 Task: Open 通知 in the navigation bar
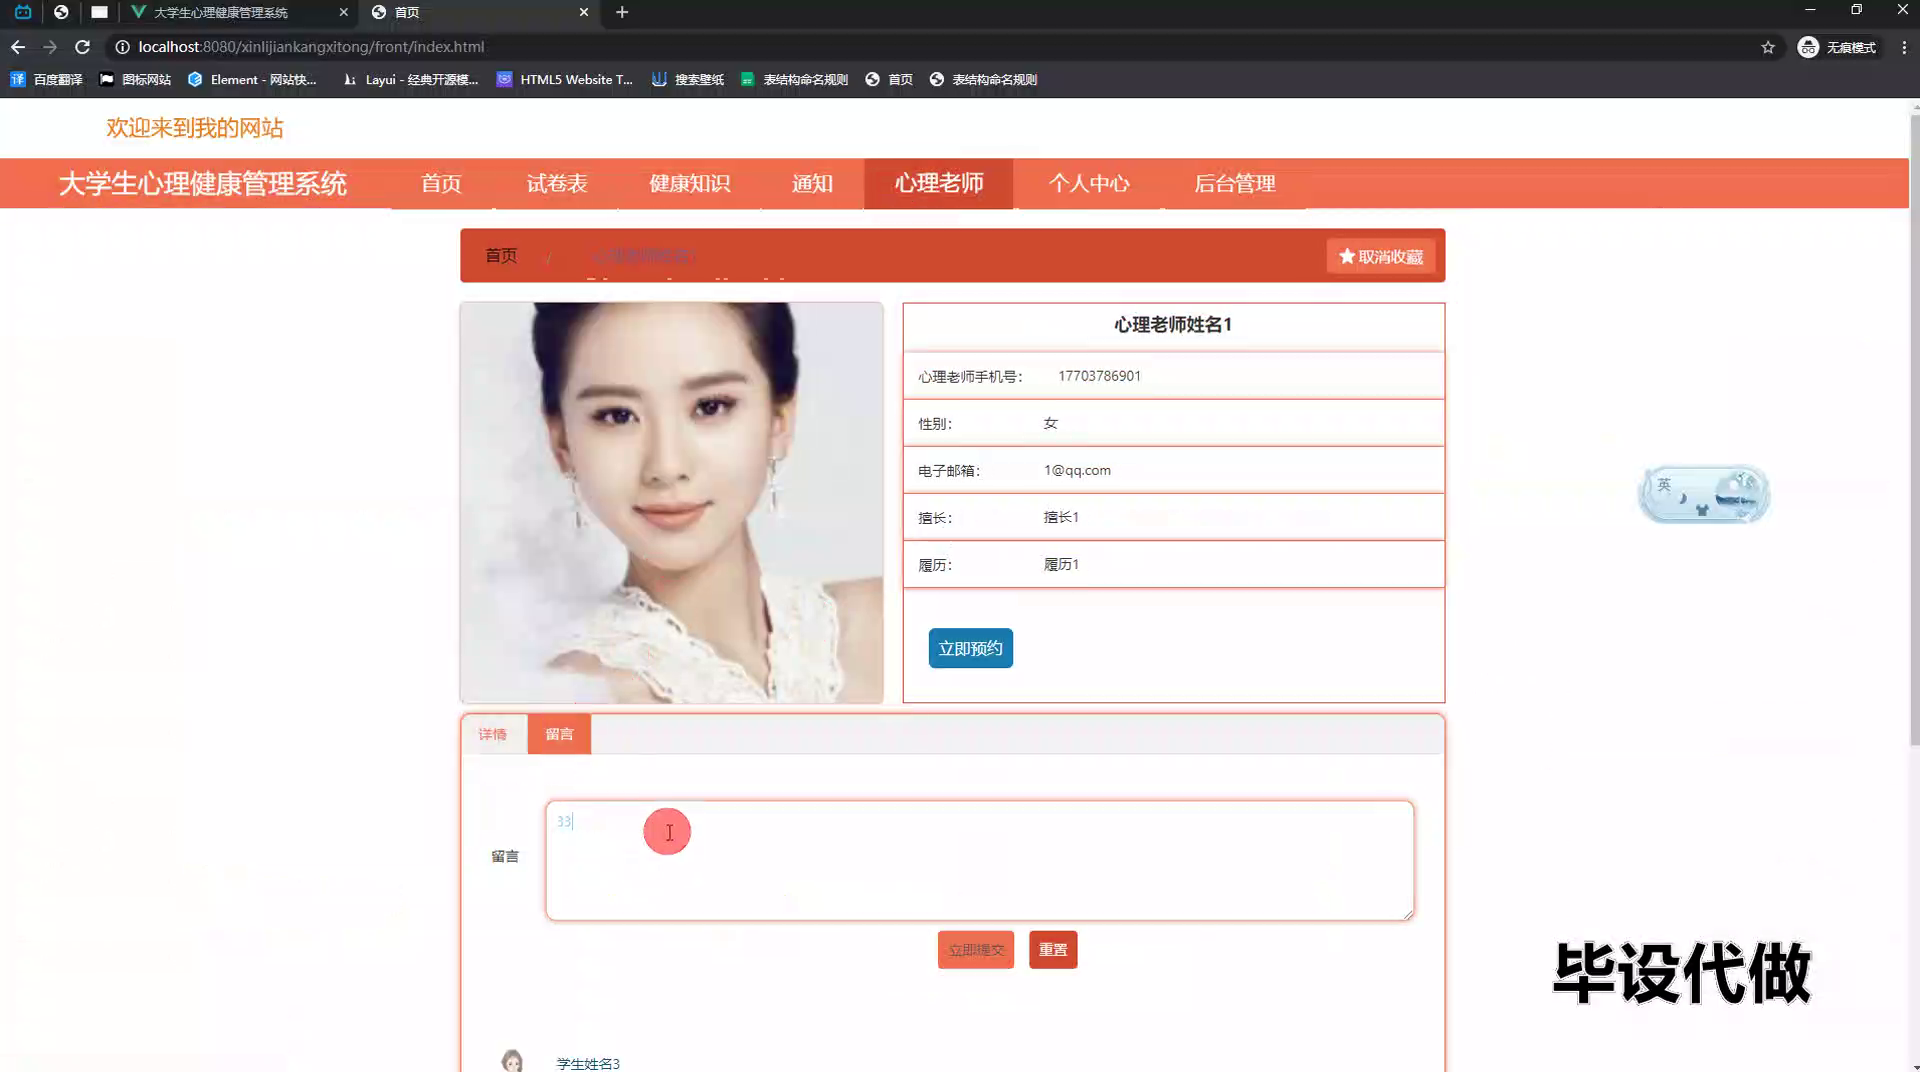point(812,183)
